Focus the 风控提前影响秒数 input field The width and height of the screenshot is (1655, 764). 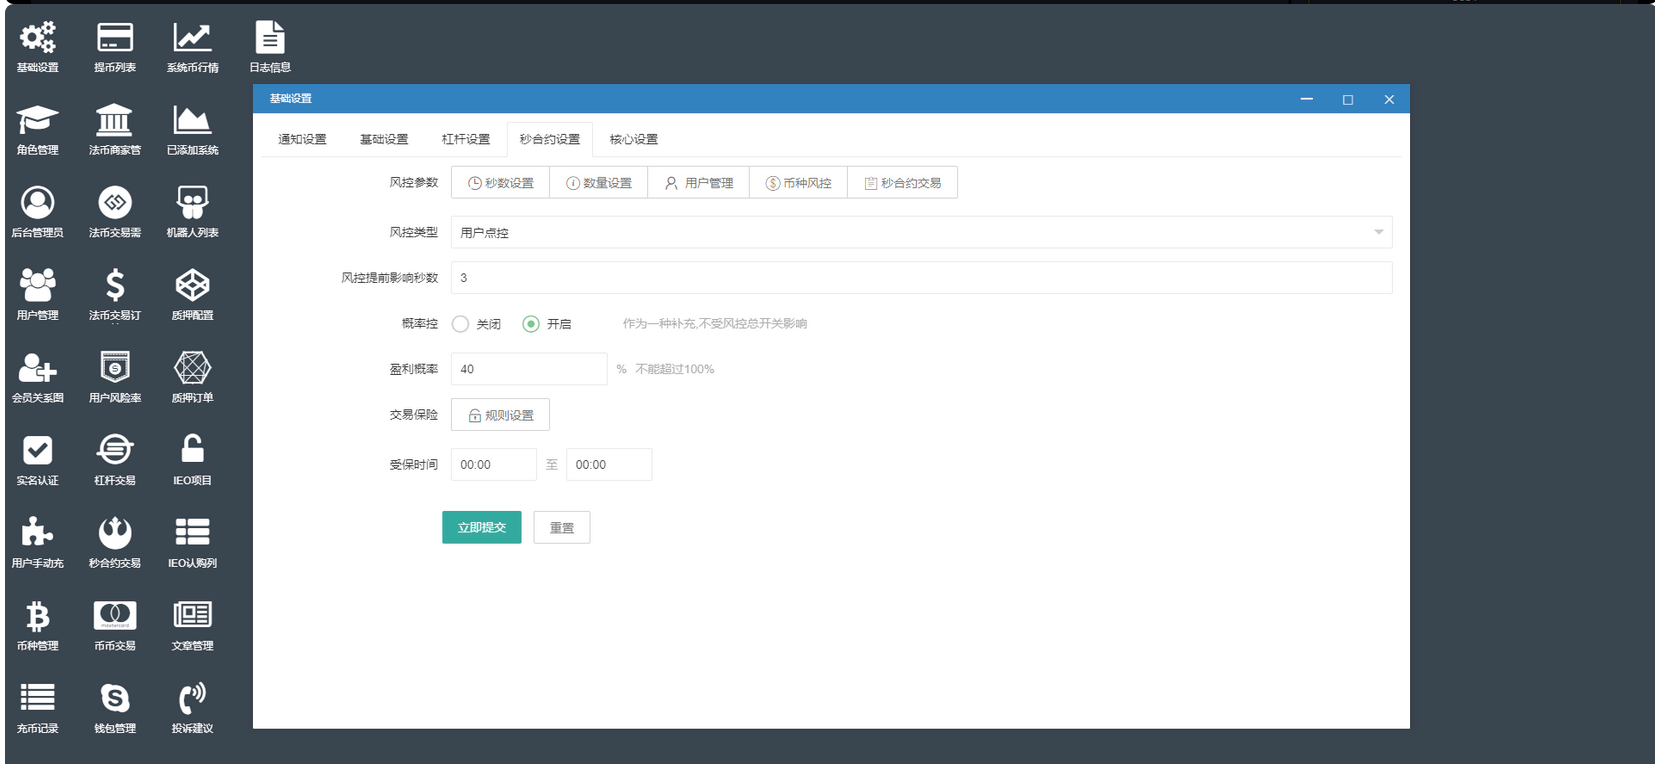tap(921, 278)
